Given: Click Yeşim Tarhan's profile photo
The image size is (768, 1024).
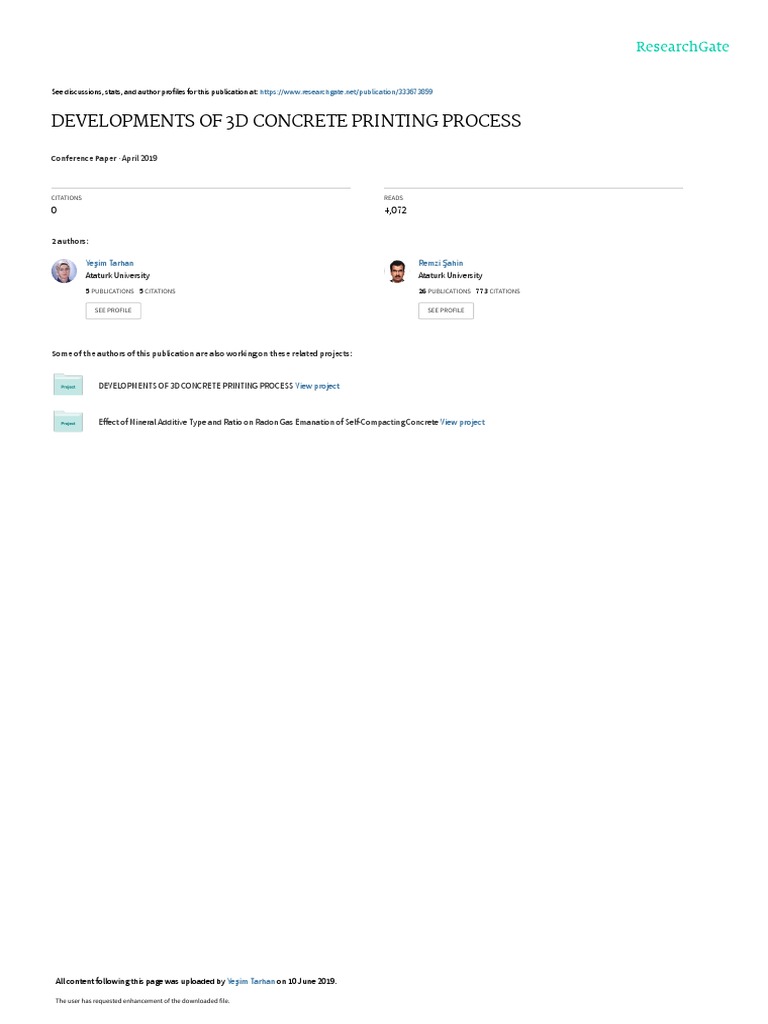Looking at the screenshot, I should pyautogui.click(x=64, y=270).
